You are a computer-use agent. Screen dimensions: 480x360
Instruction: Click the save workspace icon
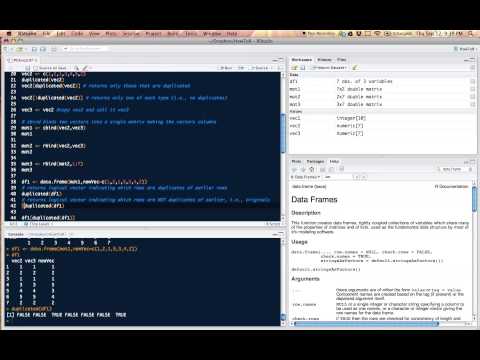point(303,68)
